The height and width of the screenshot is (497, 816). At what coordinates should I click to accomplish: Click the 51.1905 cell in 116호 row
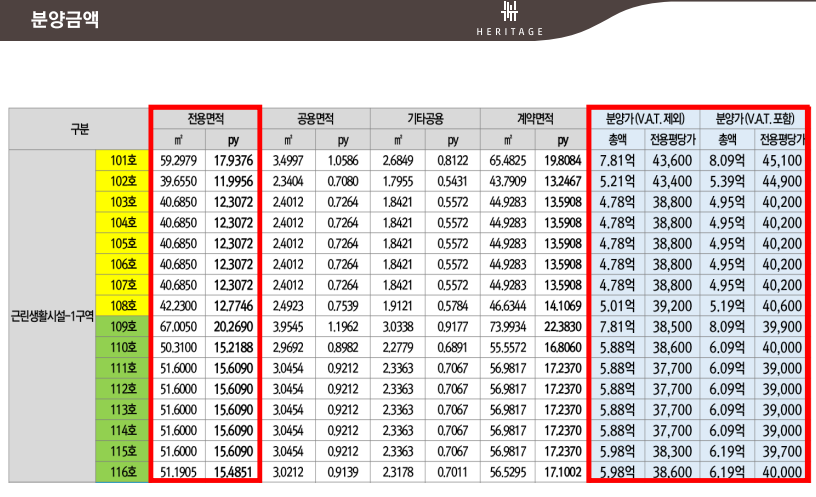point(178,472)
